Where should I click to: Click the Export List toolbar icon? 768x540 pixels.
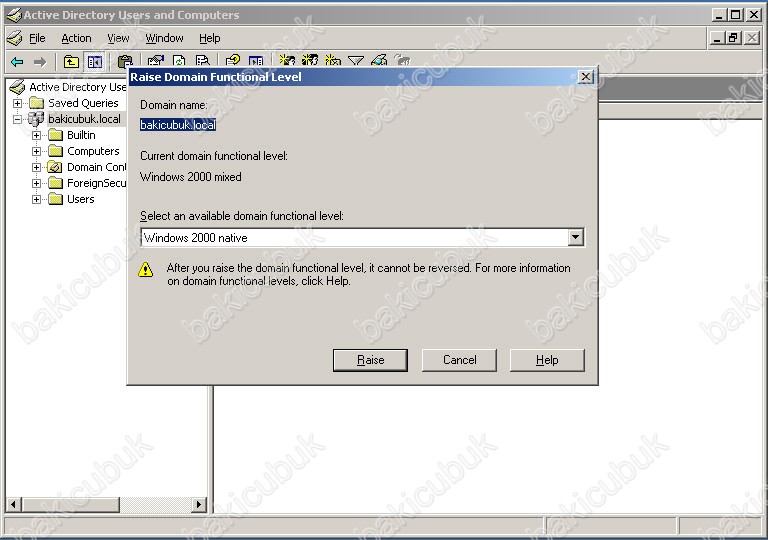click(x=202, y=61)
